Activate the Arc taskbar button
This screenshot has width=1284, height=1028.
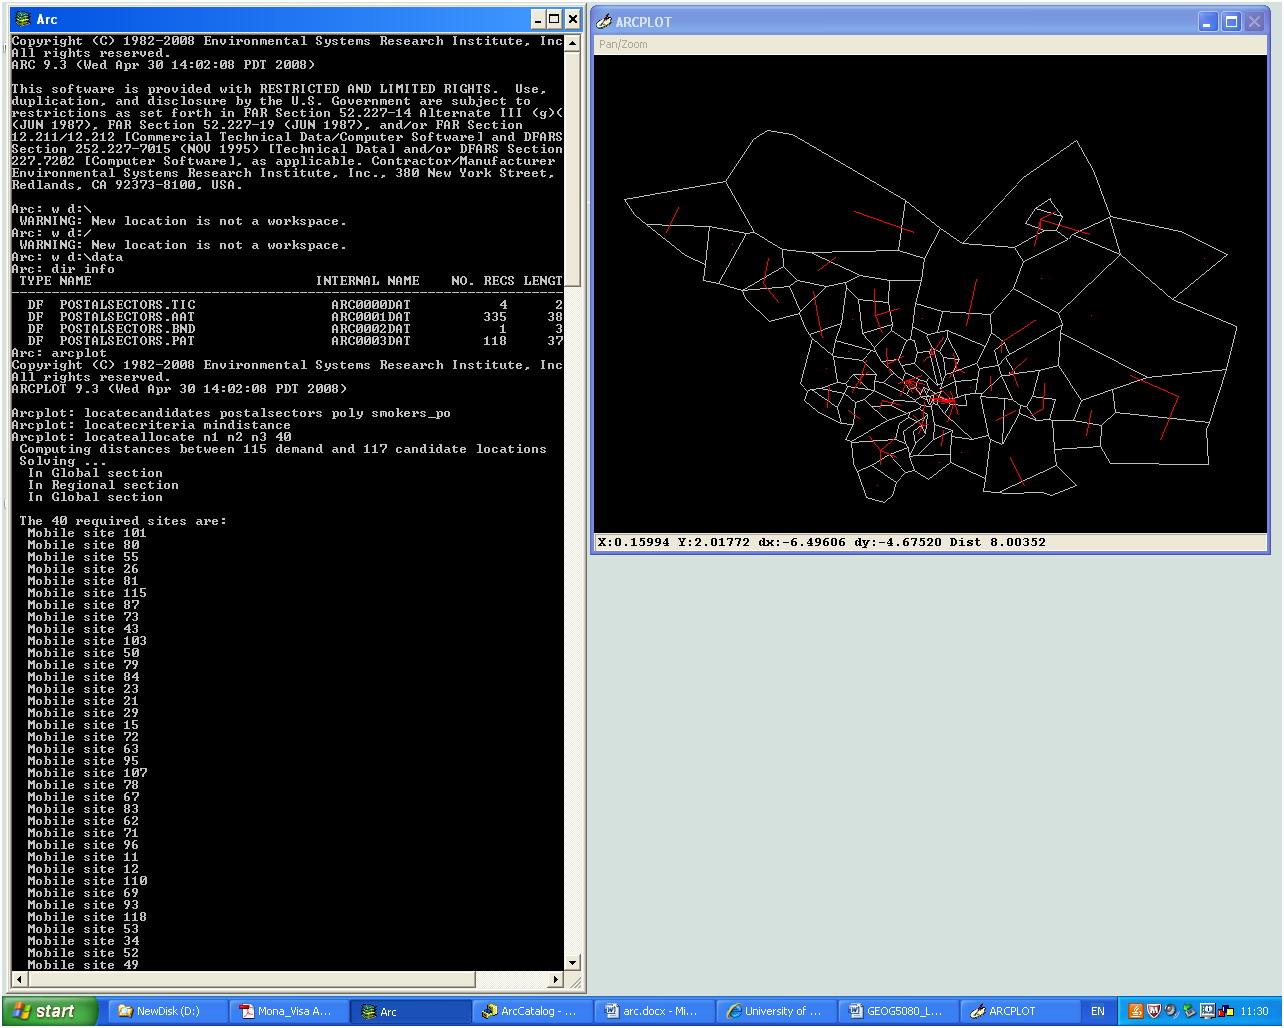coord(411,1011)
